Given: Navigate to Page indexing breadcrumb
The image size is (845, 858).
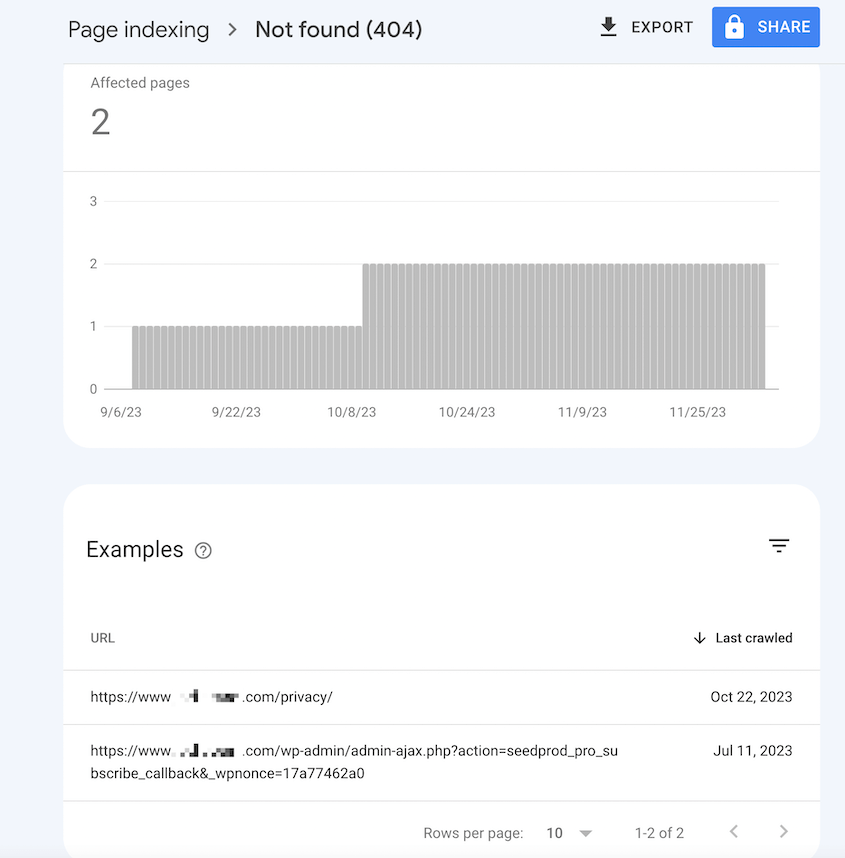Looking at the screenshot, I should click(138, 30).
